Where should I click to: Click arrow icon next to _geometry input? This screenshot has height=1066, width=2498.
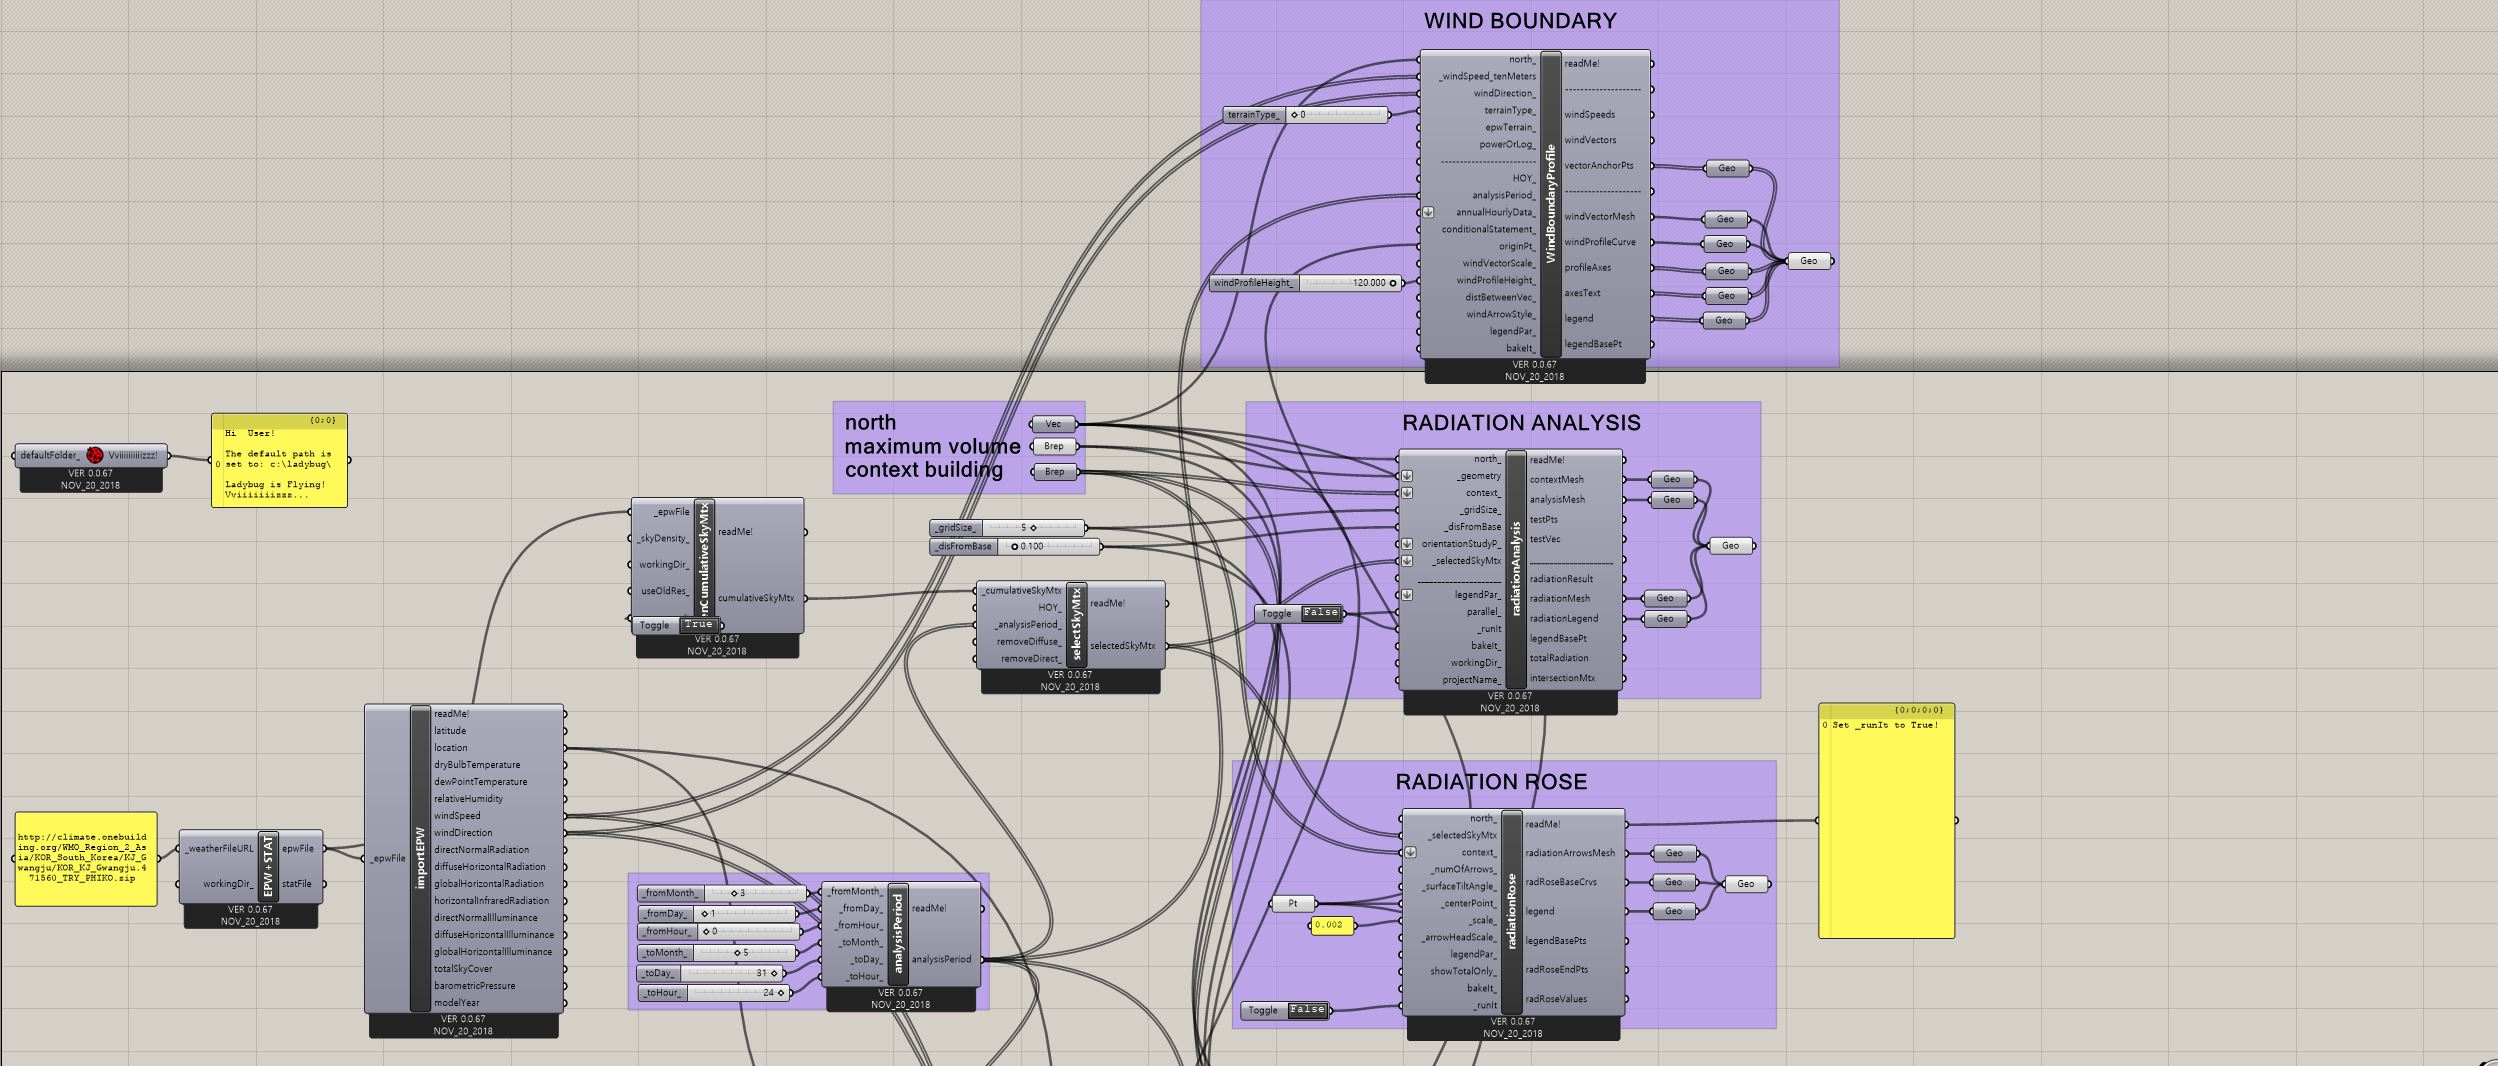(x=1406, y=476)
